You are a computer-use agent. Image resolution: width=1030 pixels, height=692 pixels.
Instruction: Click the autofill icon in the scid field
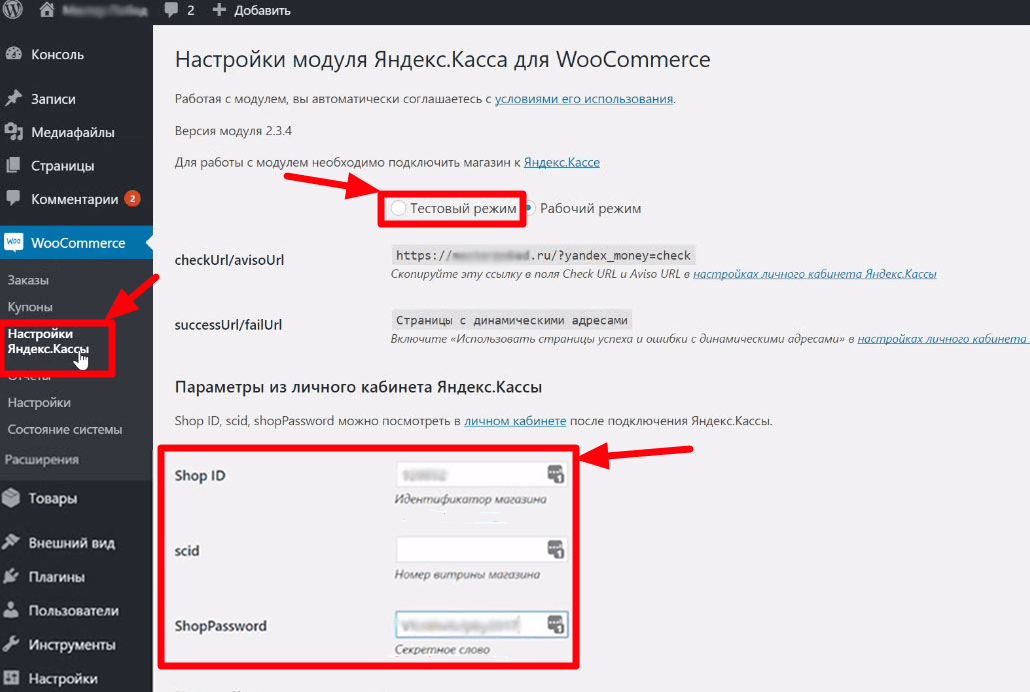[x=556, y=549]
